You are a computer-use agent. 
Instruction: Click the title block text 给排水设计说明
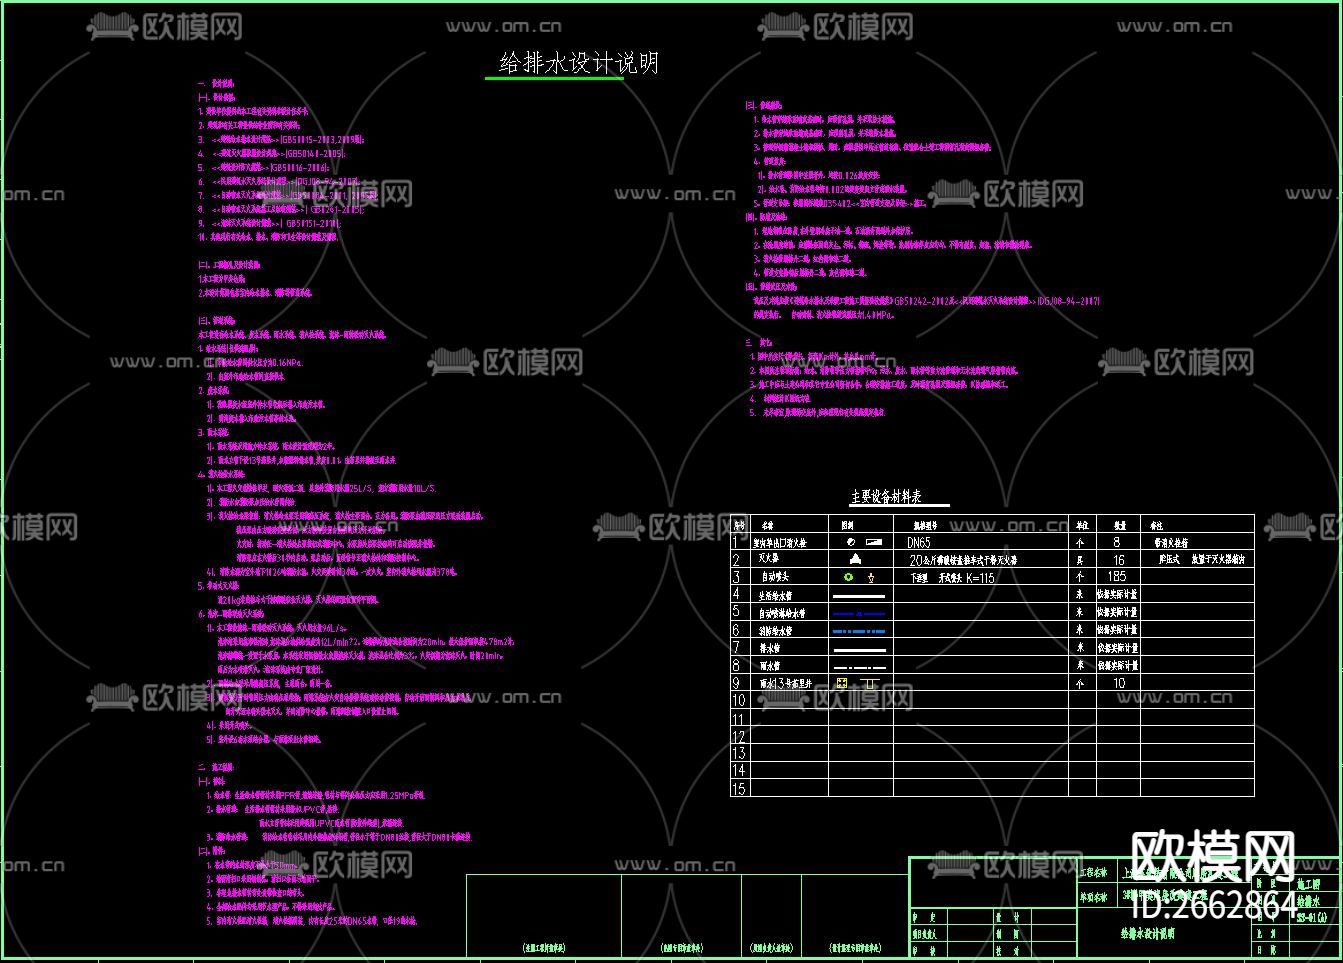tap(1147, 934)
